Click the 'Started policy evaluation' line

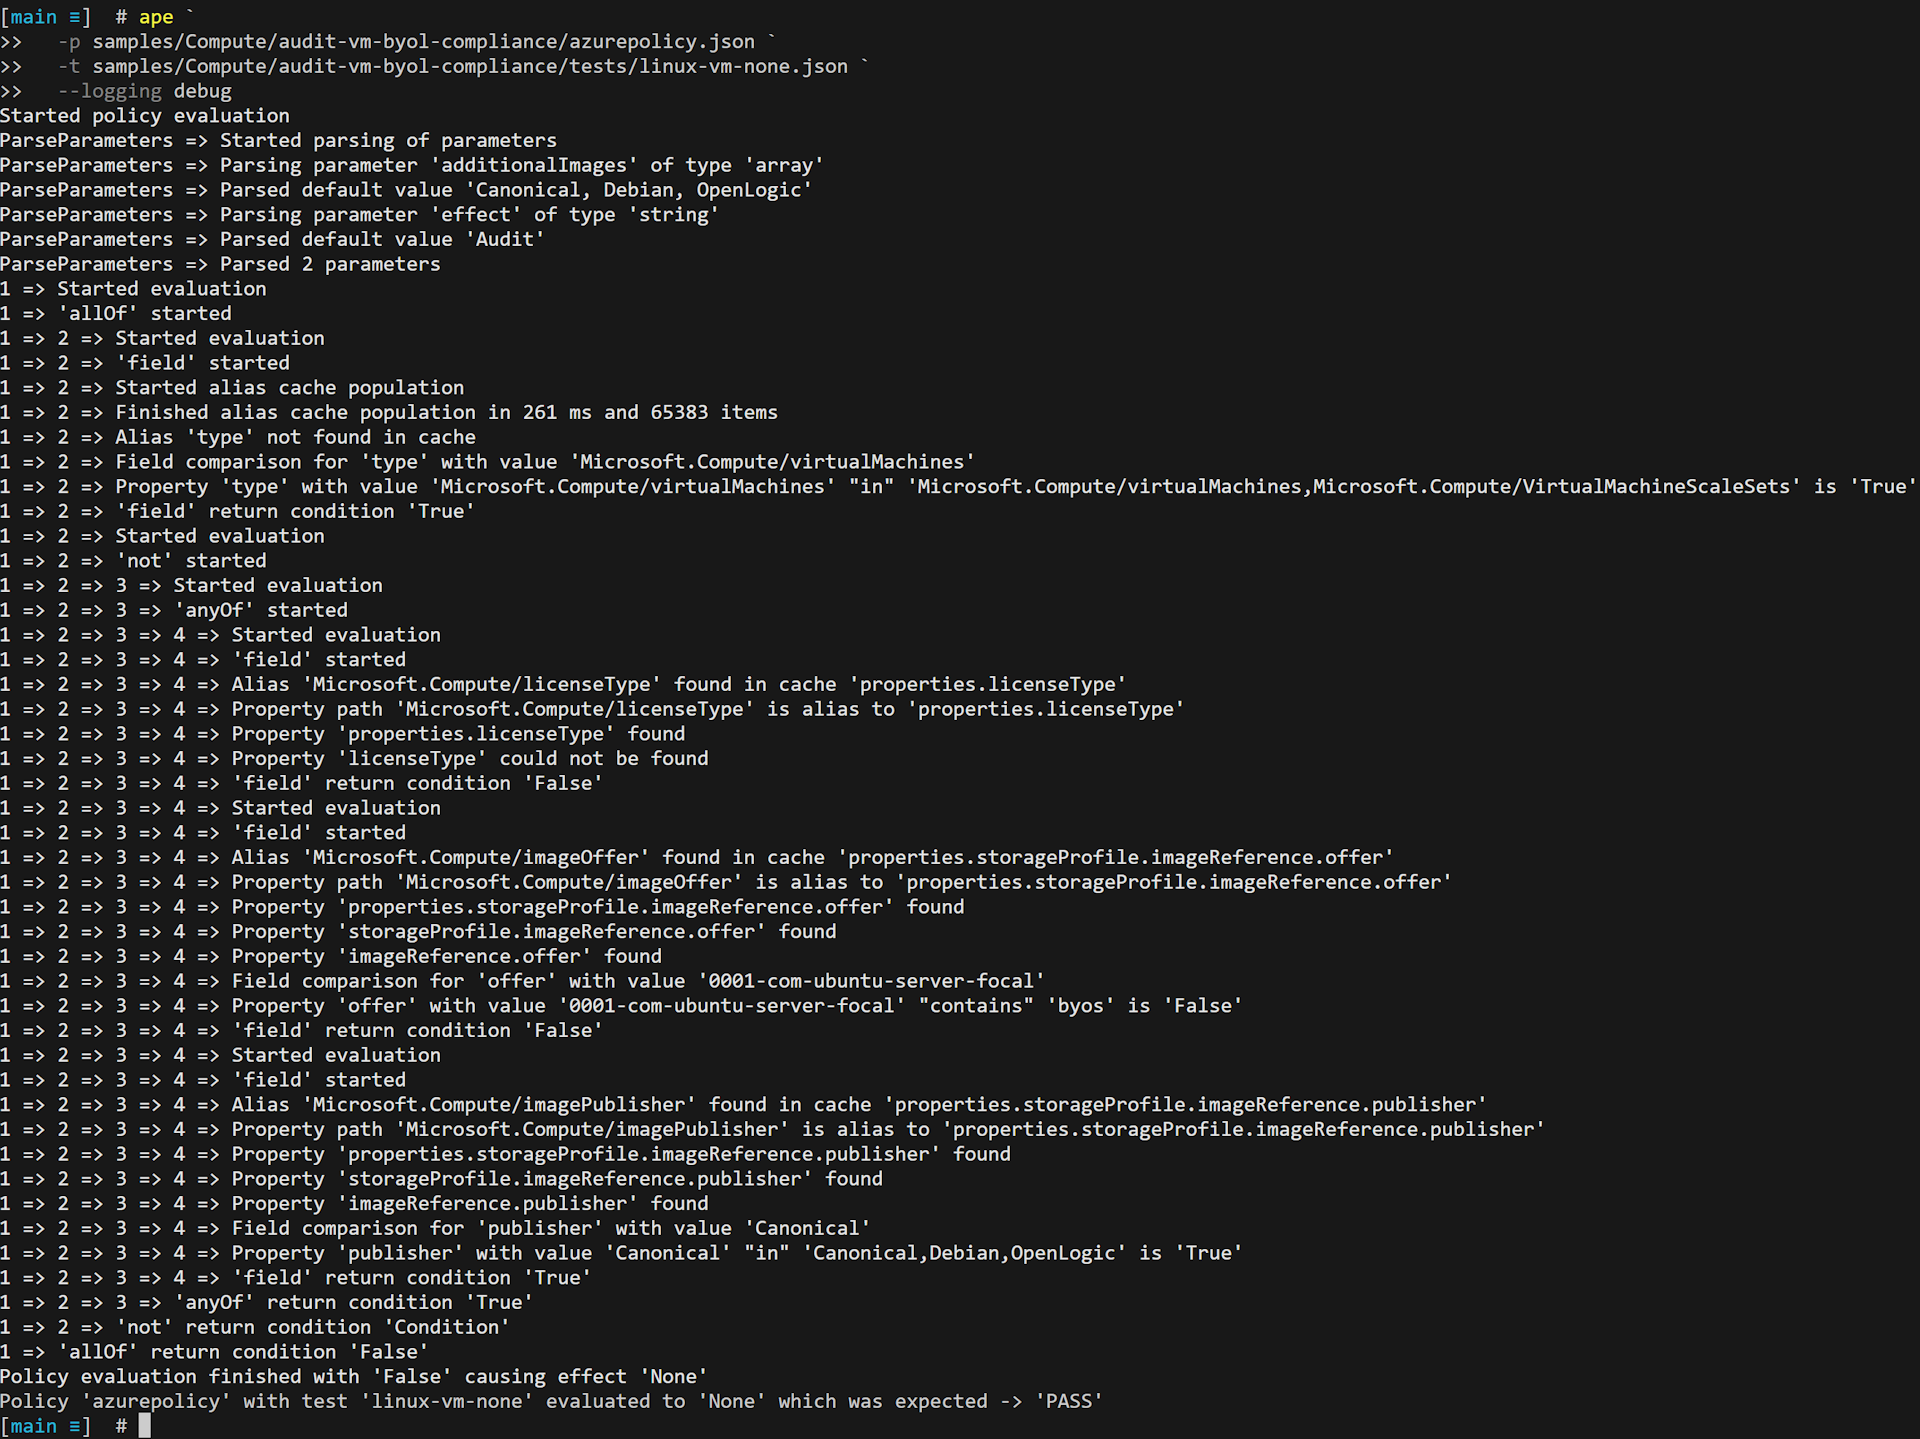tap(145, 116)
